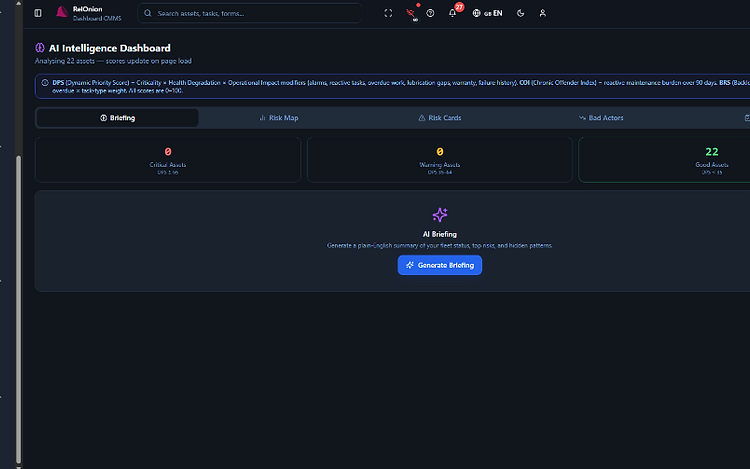This screenshot has width=750, height=469.
Task: Switch to the Risk Cards tab
Action: [440, 118]
